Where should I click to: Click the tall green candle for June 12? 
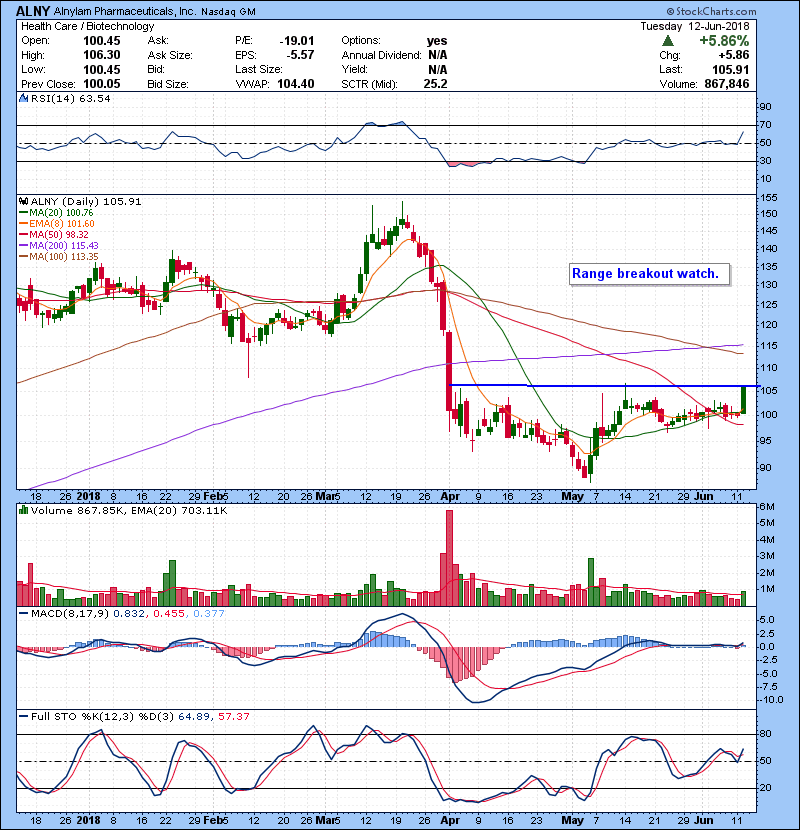pyautogui.click(x=743, y=399)
